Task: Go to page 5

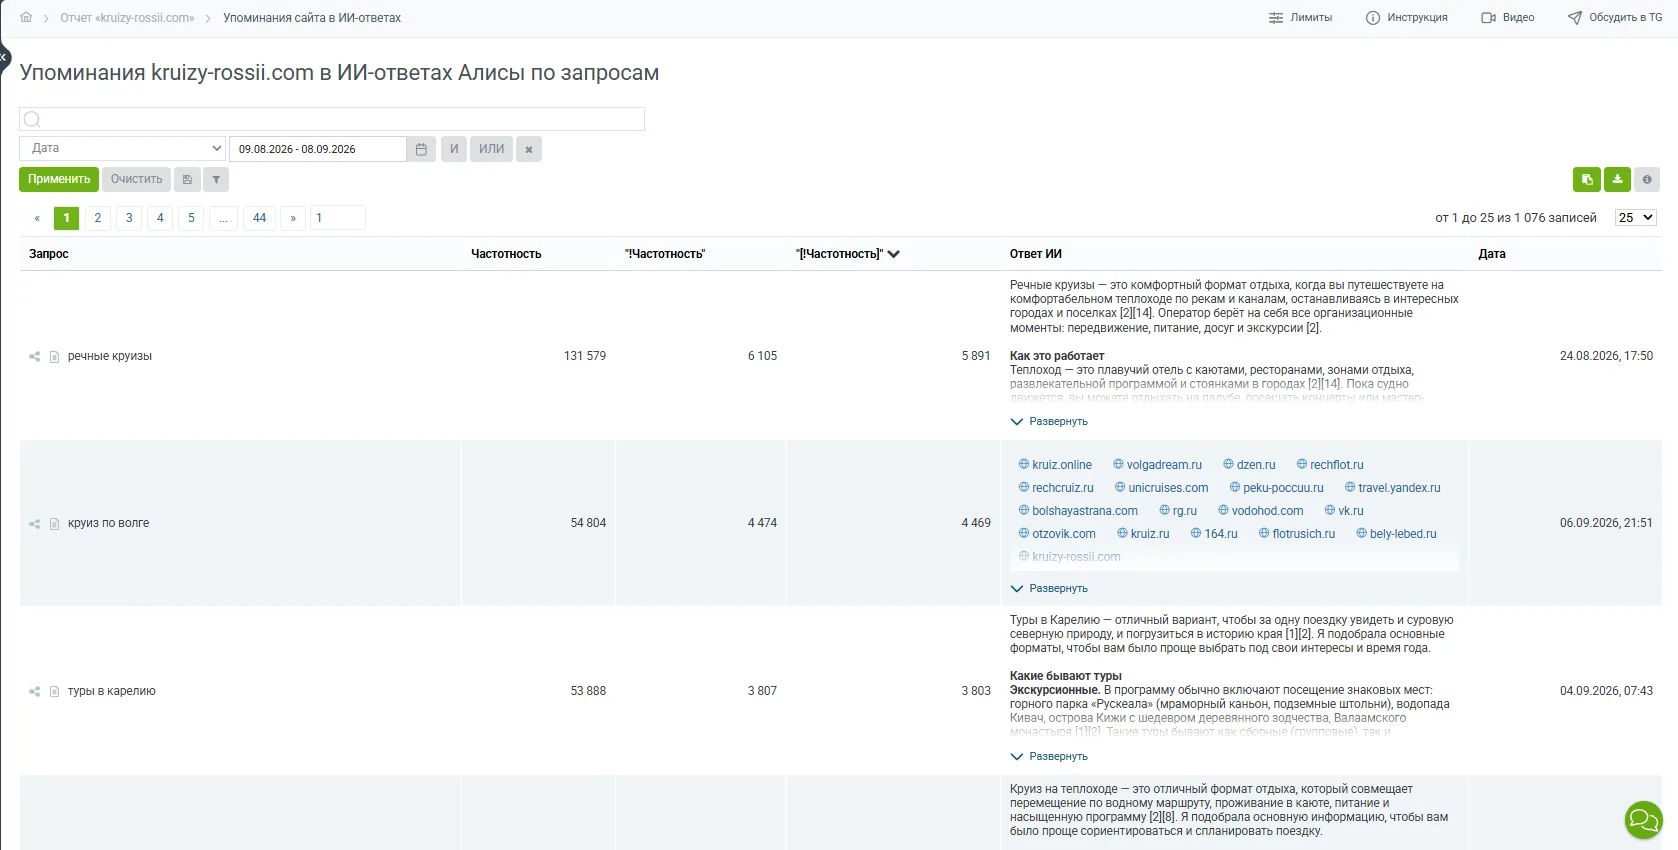Action: (x=191, y=218)
